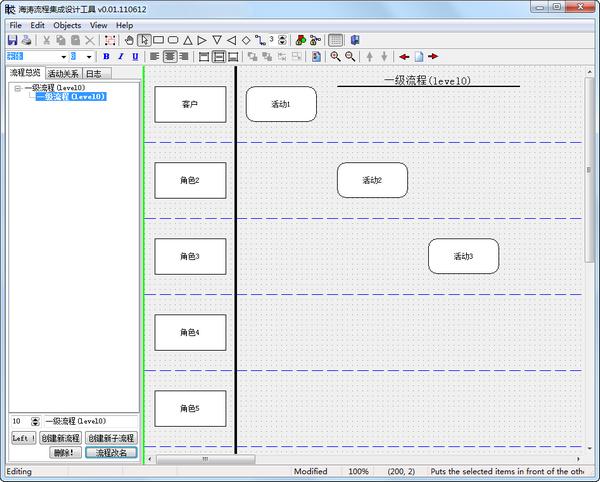
Task: Toggle underline text formatting
Action: 135,57
